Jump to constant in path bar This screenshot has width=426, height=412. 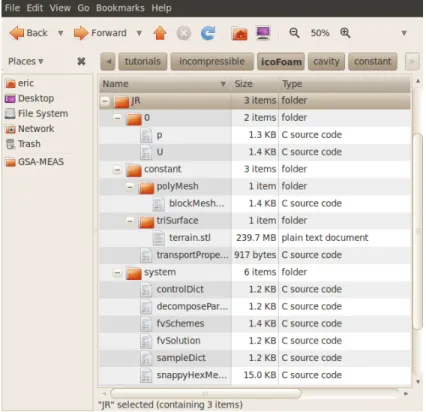click(373, 62)
